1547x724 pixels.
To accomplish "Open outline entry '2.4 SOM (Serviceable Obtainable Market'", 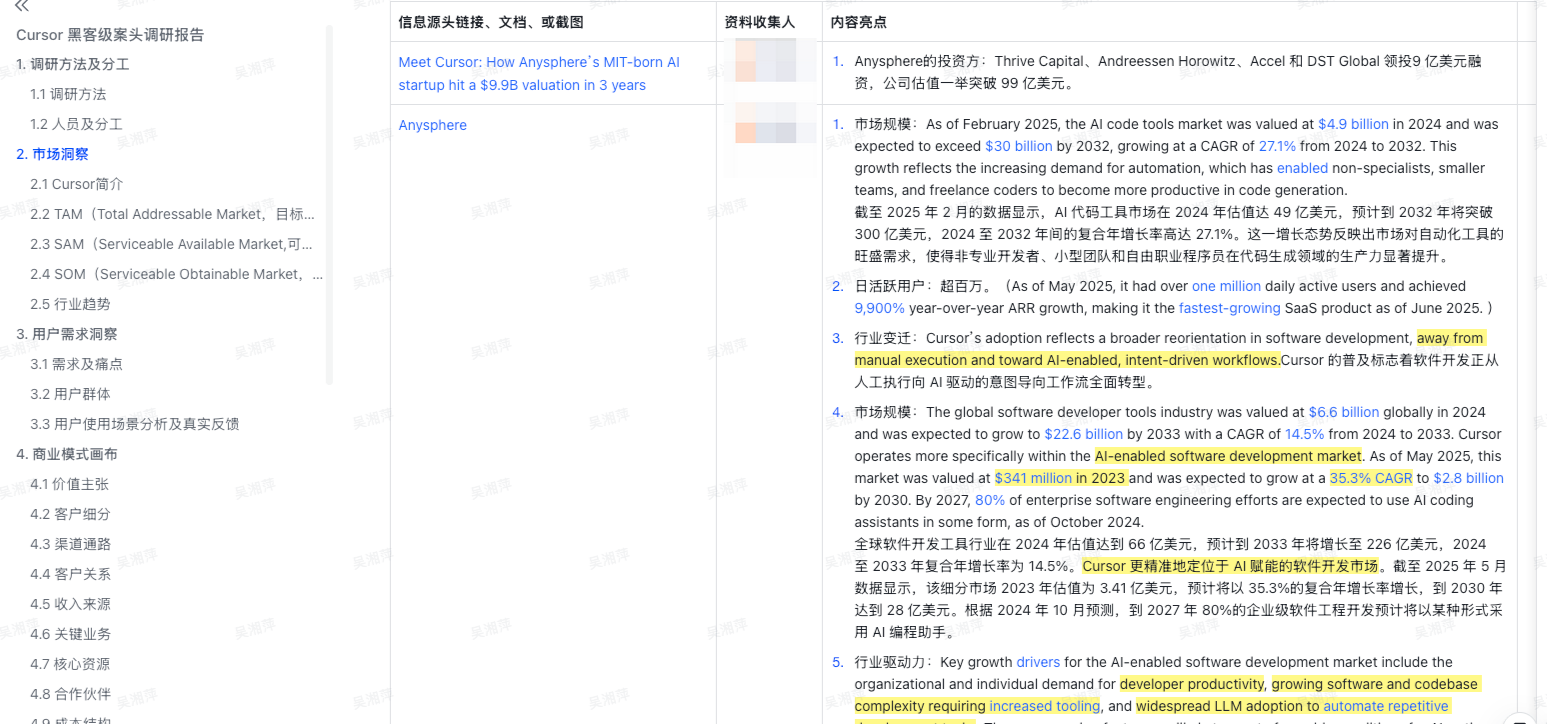I will click(x=176, y=274).
